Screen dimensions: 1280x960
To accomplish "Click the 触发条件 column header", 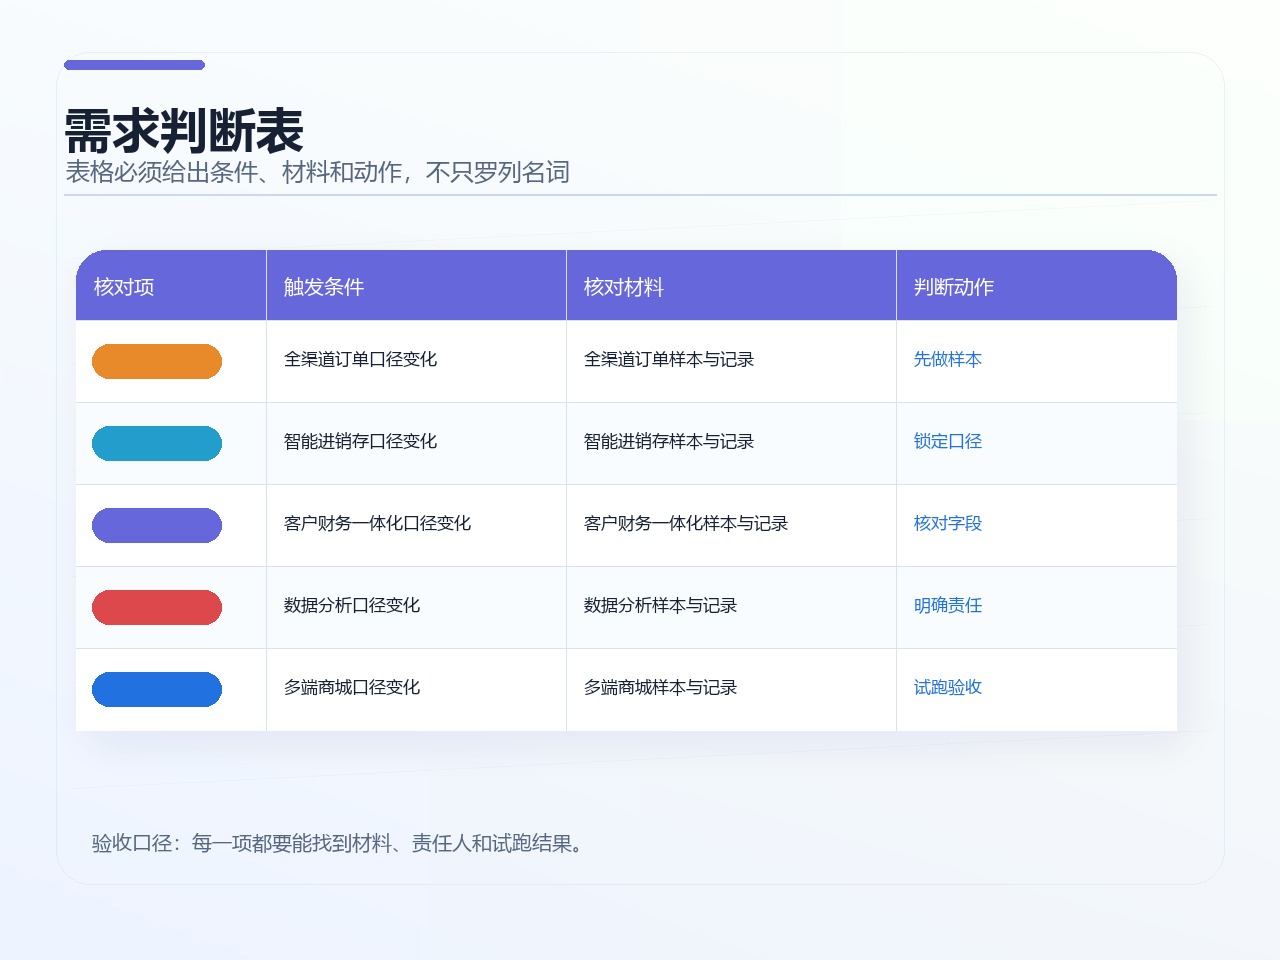I will pos(416,286).
